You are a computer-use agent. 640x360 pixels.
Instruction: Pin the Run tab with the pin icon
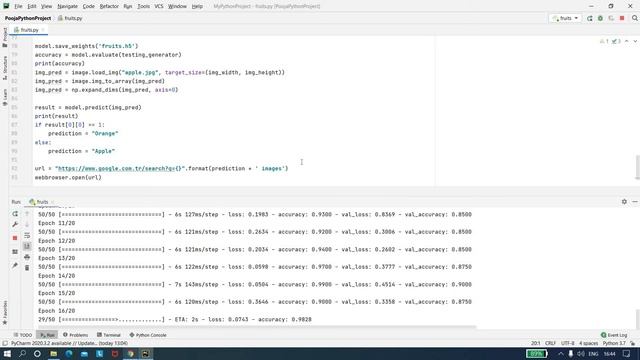[x=15, y=266]
